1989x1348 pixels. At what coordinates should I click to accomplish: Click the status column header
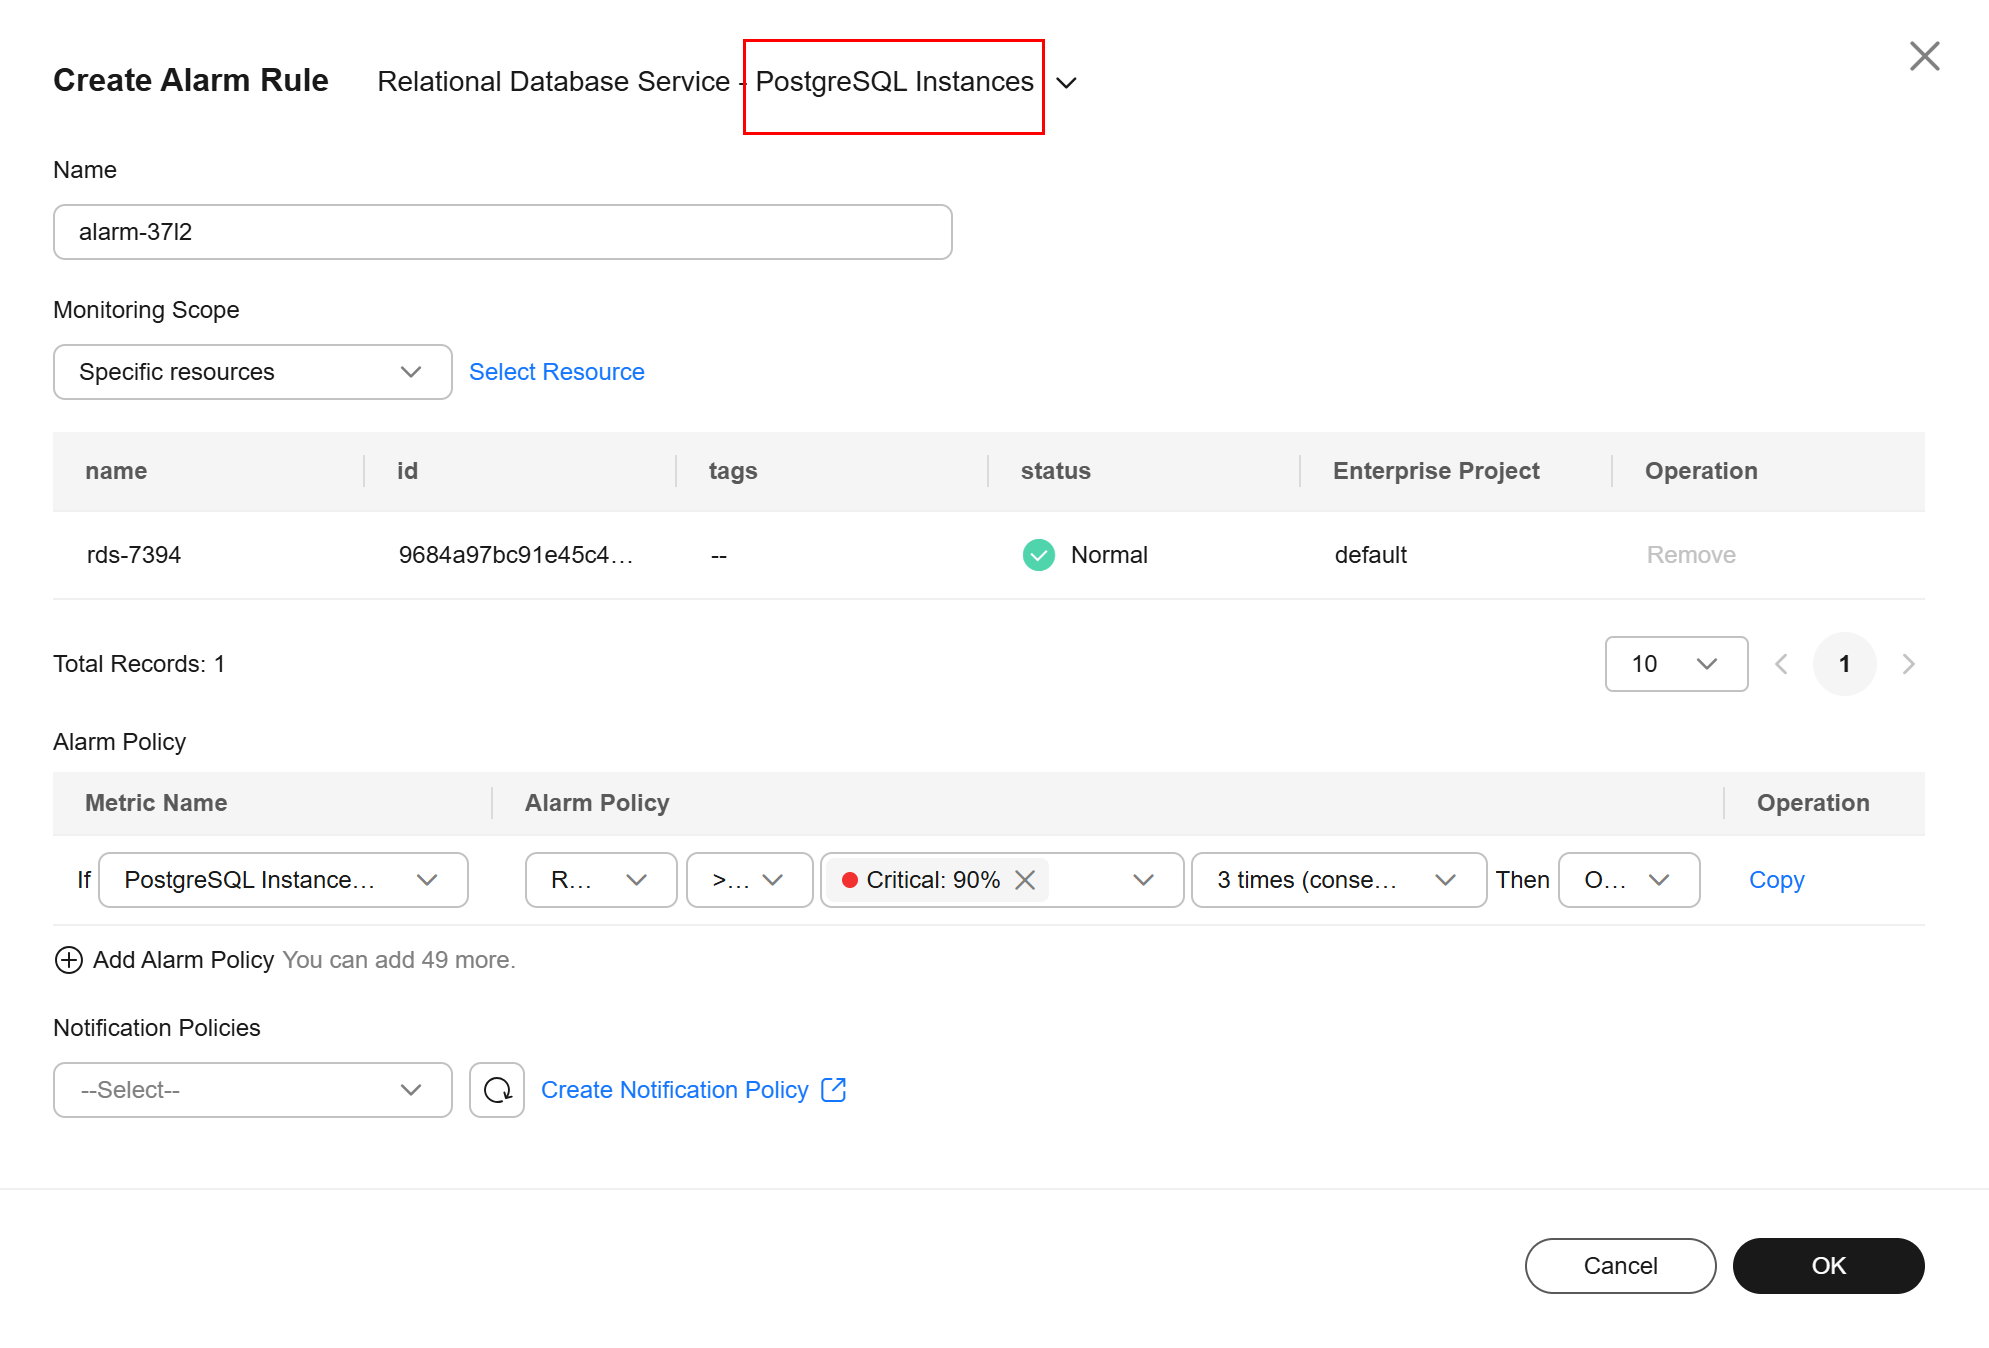coord(1056,471)
